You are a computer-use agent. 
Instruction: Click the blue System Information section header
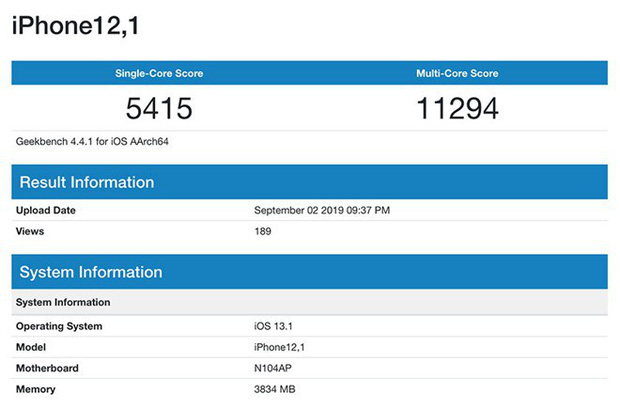point(91,272)
